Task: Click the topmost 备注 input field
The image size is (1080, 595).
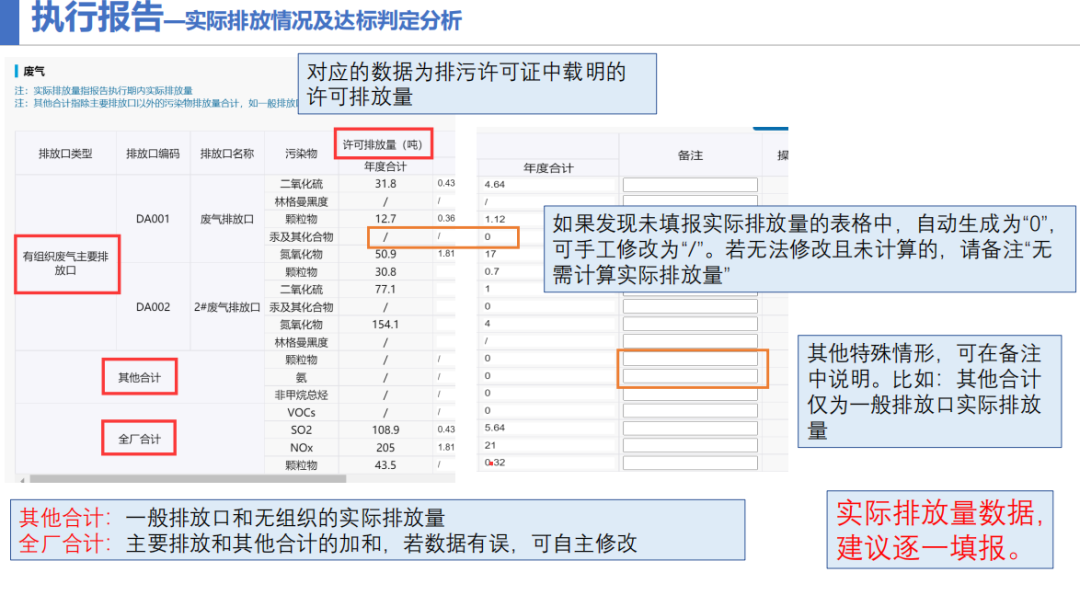Action: tap(690, 183)
